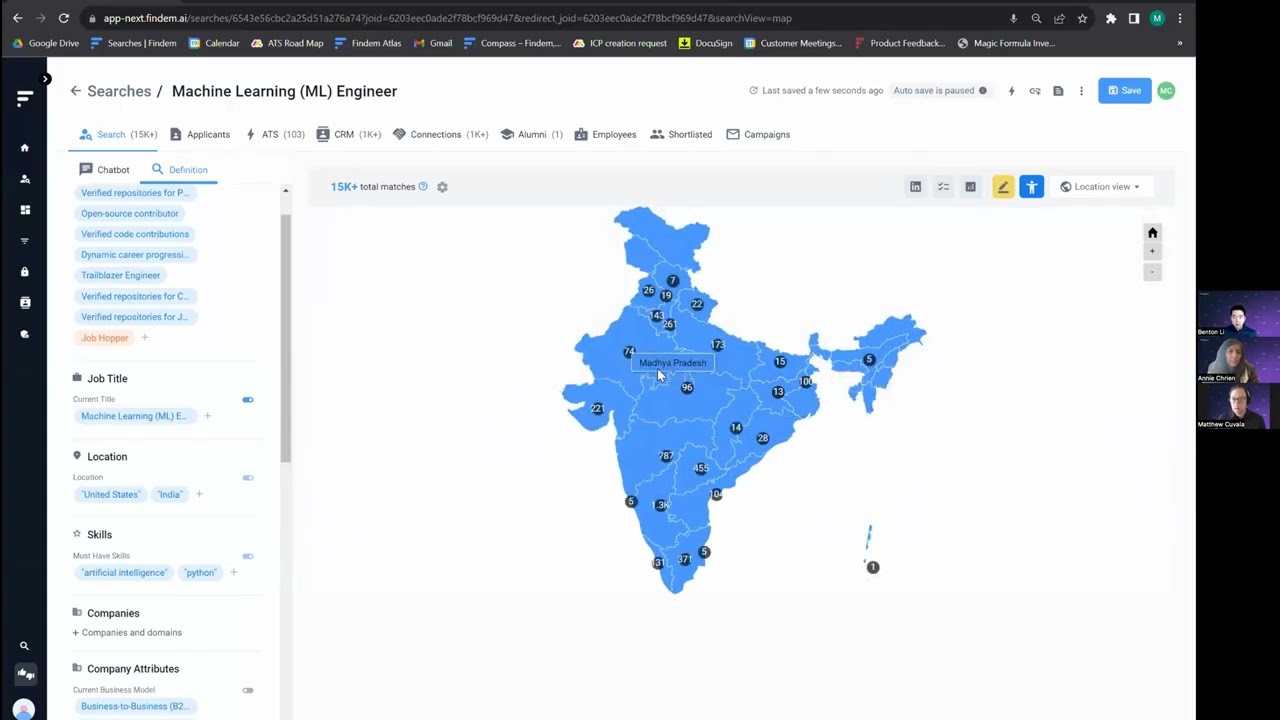Toggle the Current Title filter switch

pos(248,400)
